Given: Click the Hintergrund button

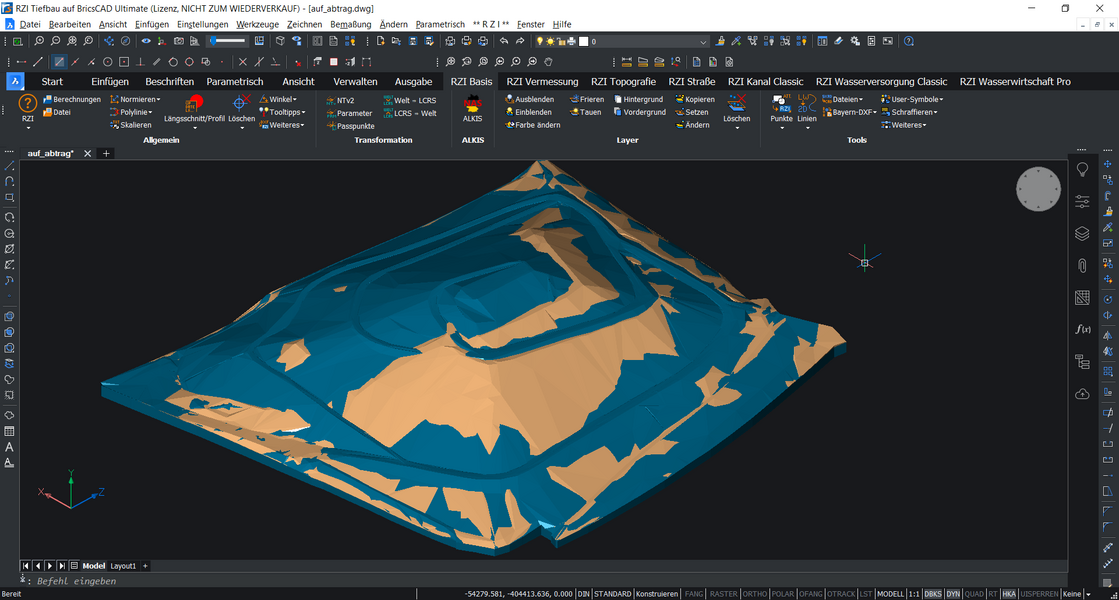Looking at the screenshot, I should click(638, 99).
